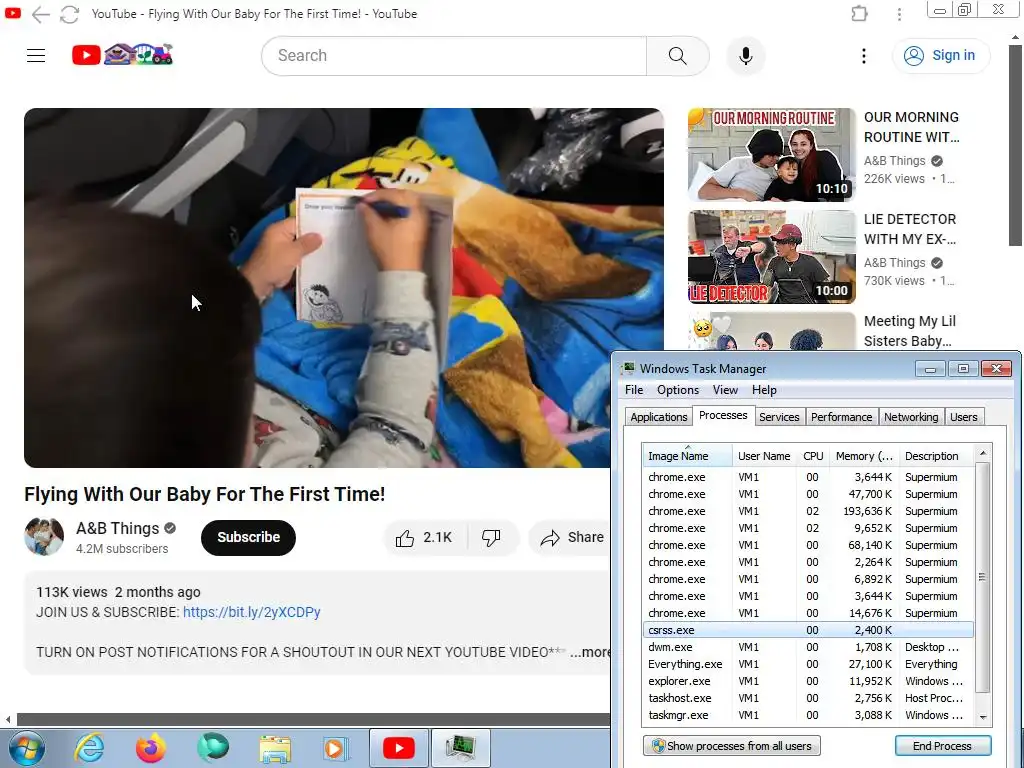This screenshot has height=768, width=1024.
Task: Sort processes by User Name column
Action: 764,456
